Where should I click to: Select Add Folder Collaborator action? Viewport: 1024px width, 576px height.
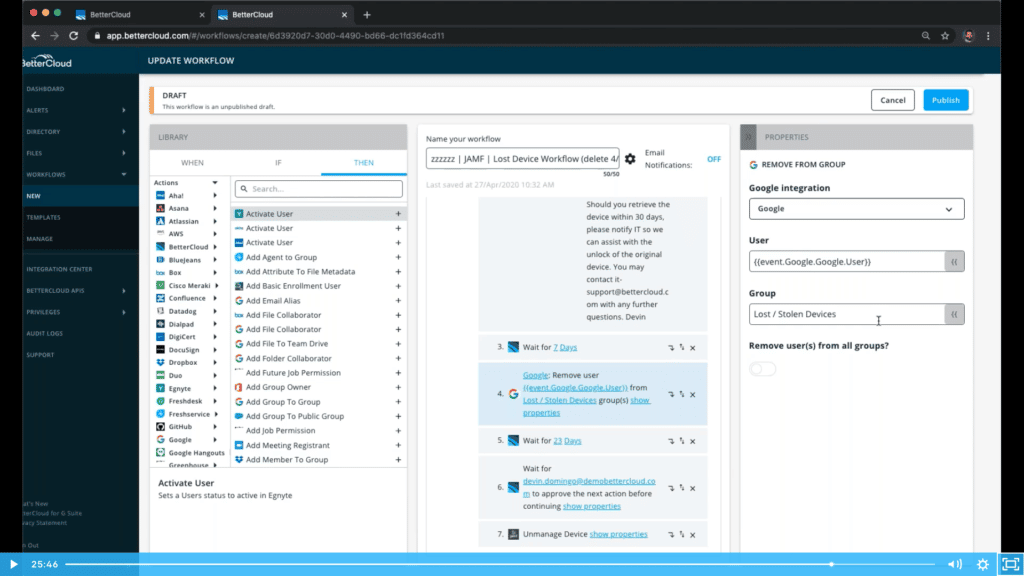288,359
